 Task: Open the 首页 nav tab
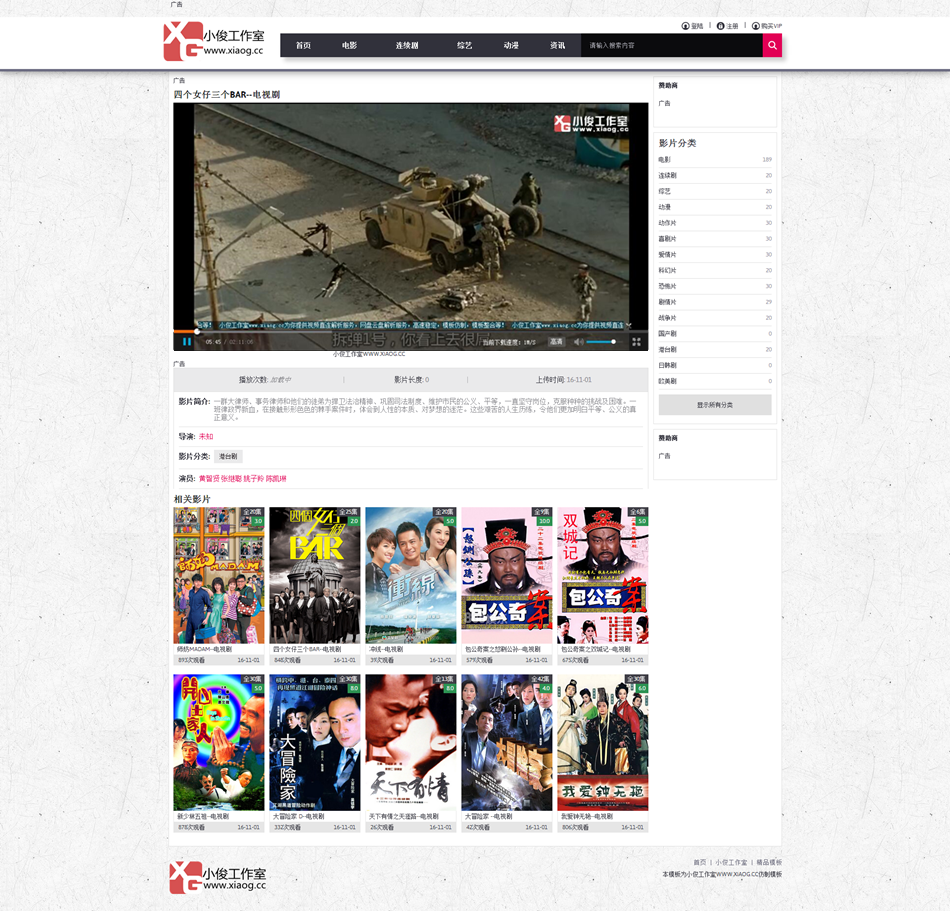click(x=303, y=45)
